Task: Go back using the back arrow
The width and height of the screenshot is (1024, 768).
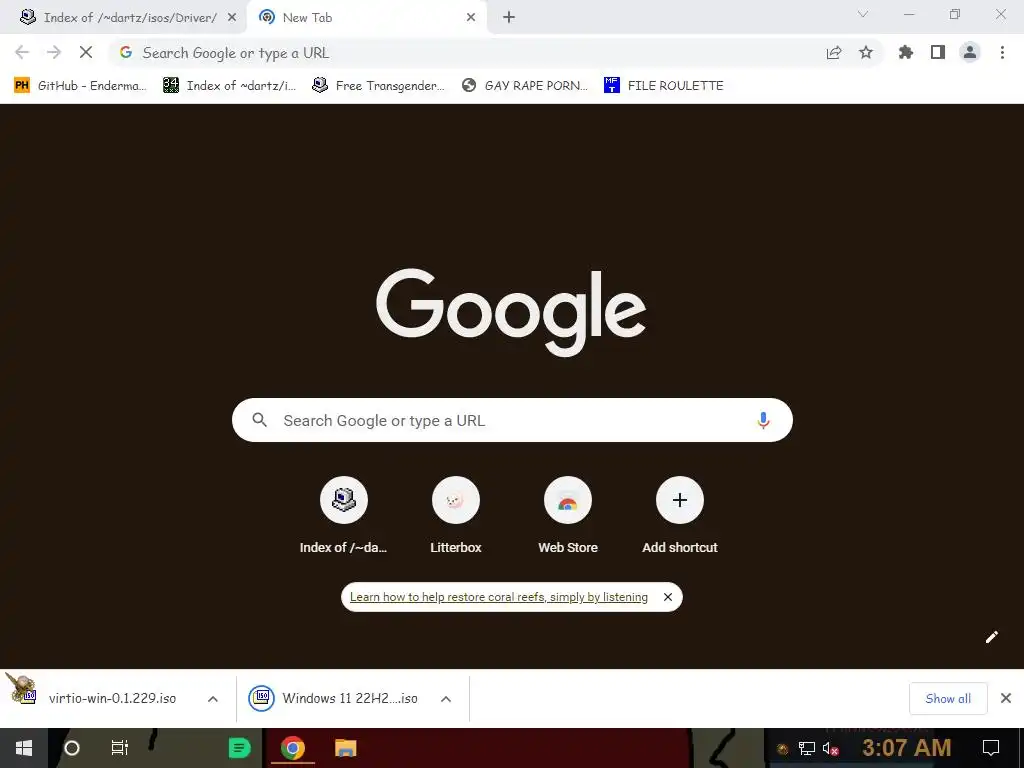Action: coord(22,52)
